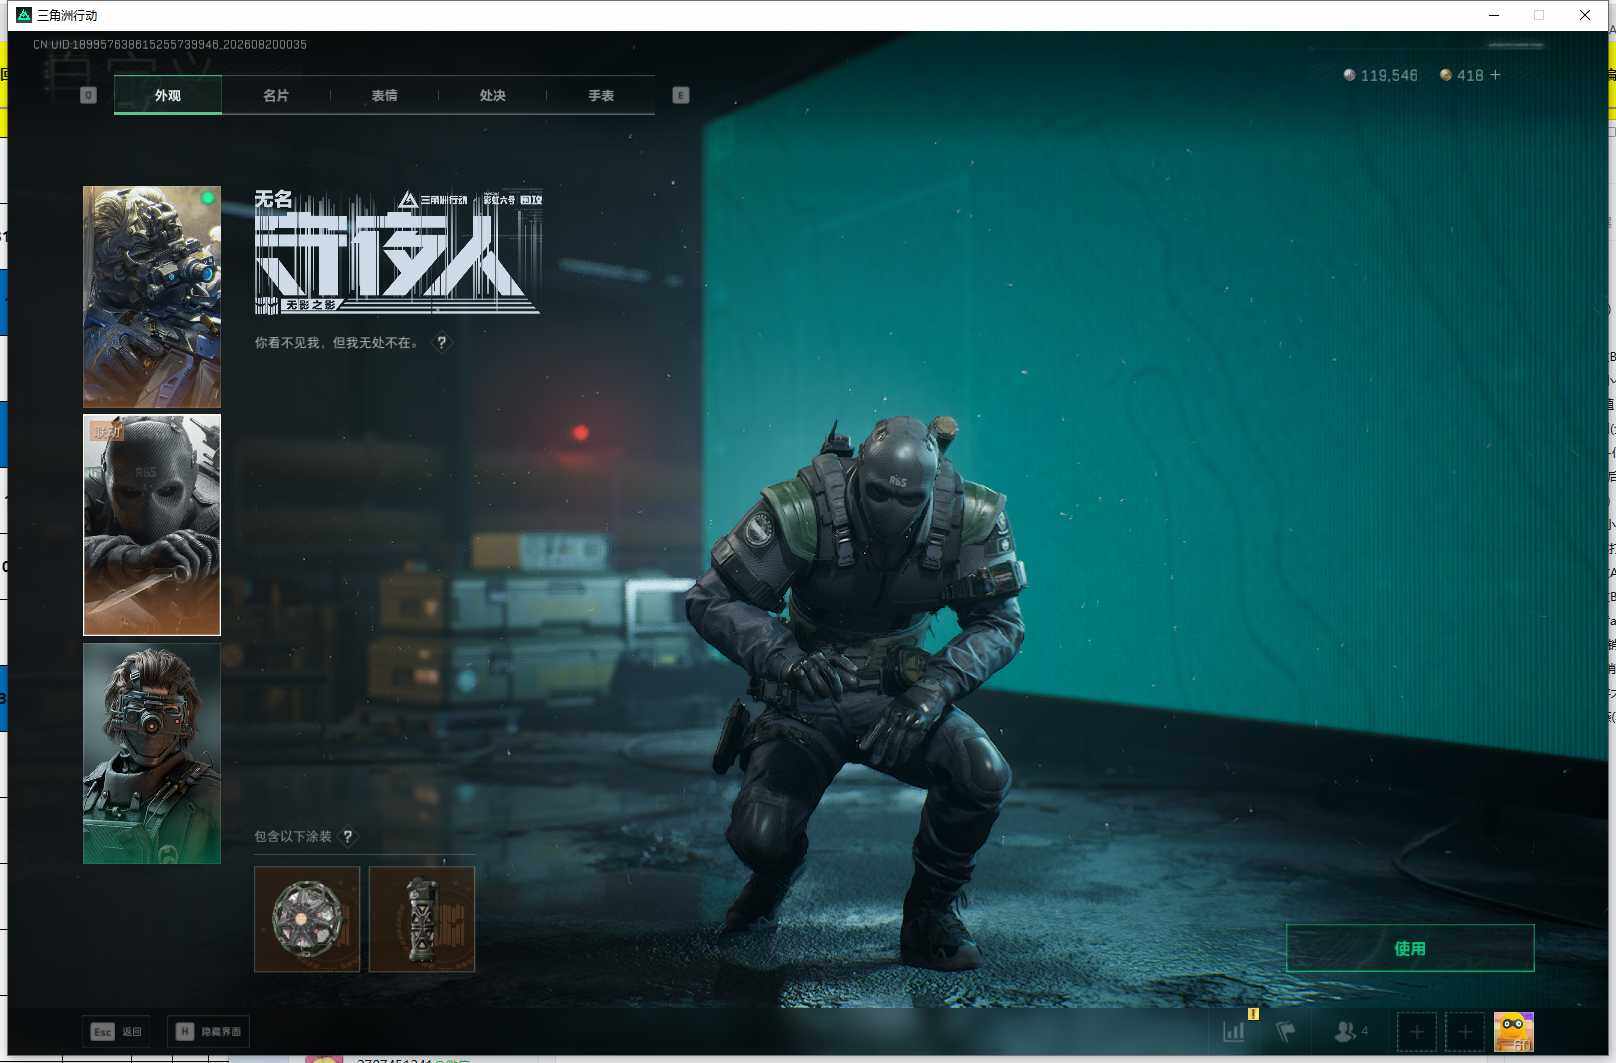Minimize the 三角洲行动 window
This screenshot has width=1616, height=1063.
[x=1494, y=15]
